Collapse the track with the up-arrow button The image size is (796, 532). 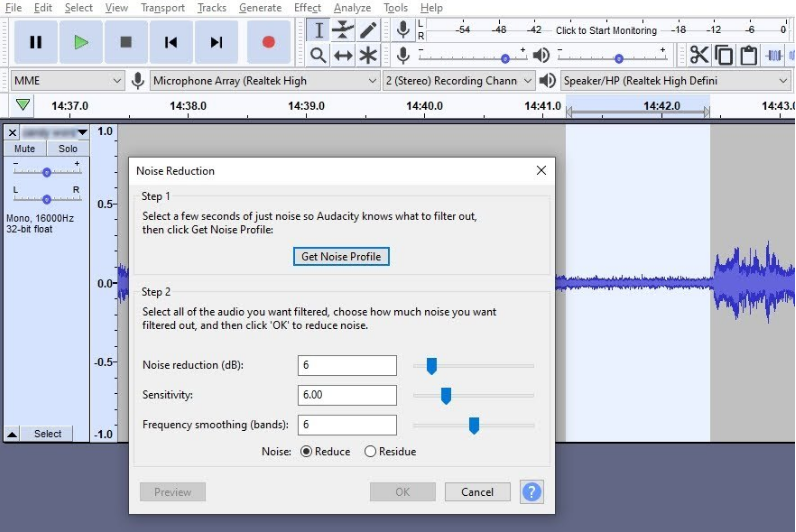click(x=12, y=434)
